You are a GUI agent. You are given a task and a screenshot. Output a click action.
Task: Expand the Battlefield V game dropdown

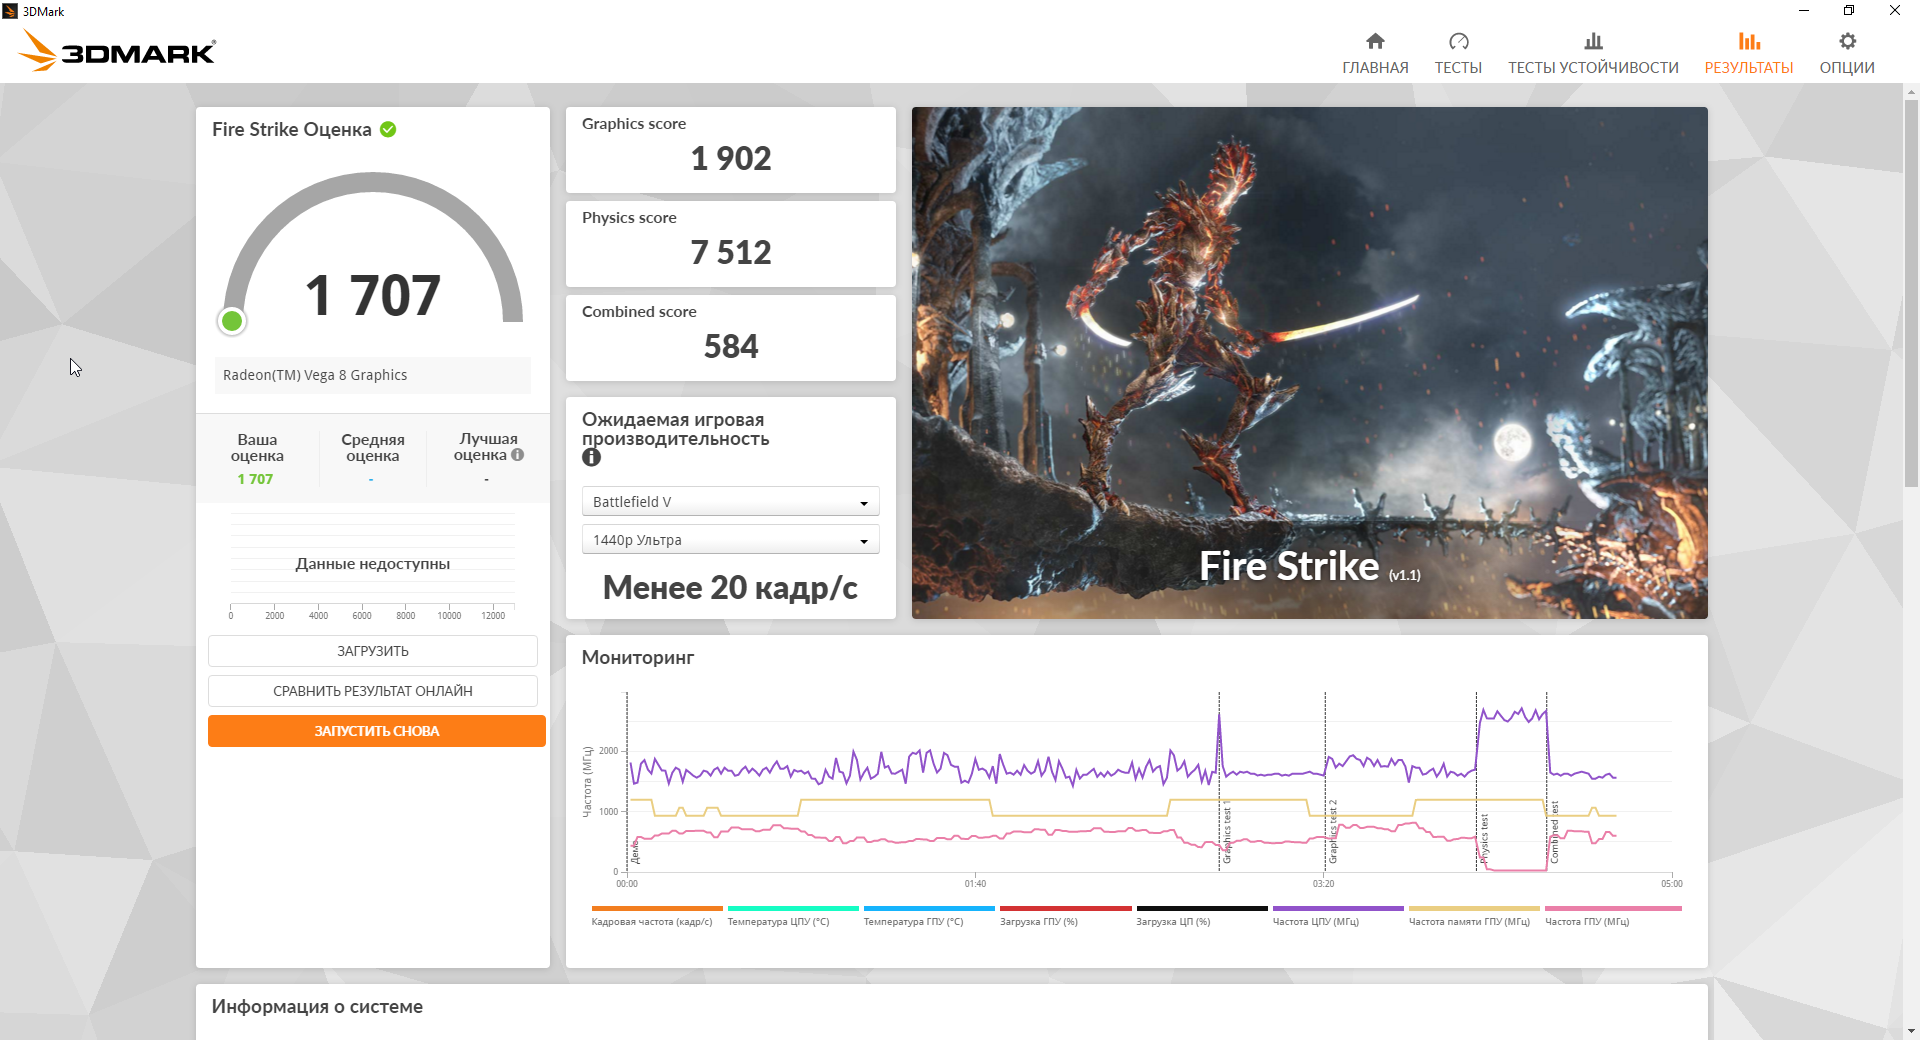click(x=731, y=502)
